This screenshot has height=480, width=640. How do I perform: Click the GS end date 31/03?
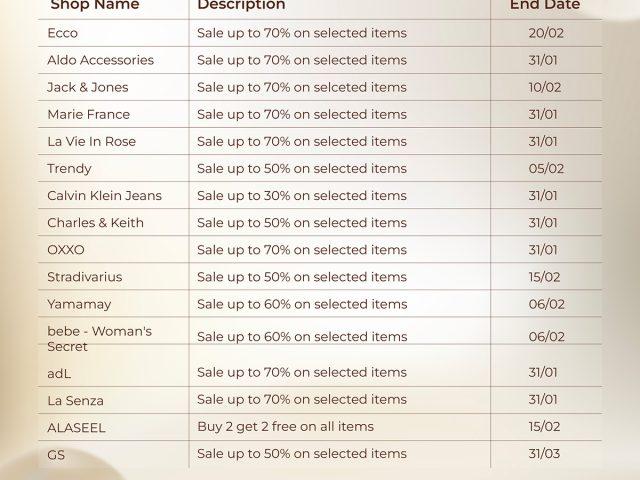click(546, 453)
